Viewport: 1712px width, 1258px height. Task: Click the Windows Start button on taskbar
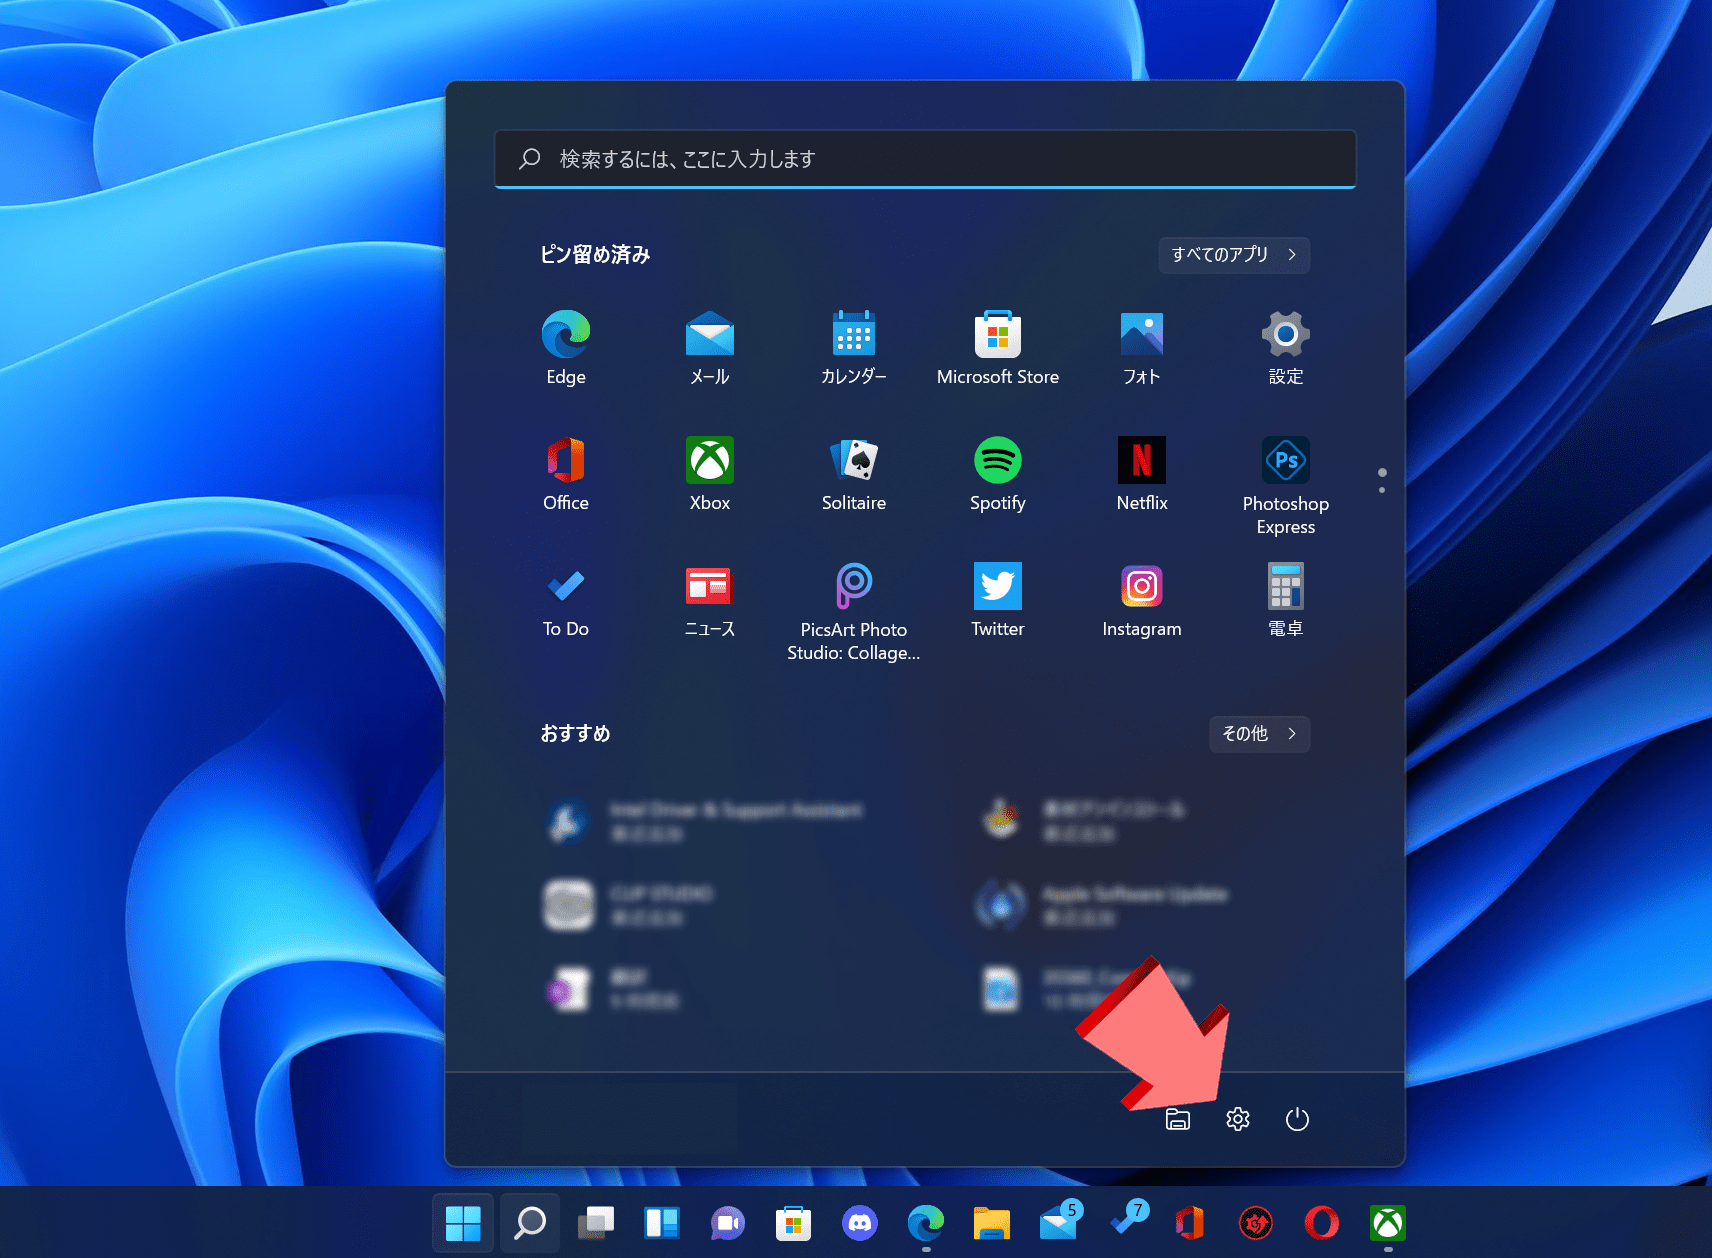tap(463, 1222)
